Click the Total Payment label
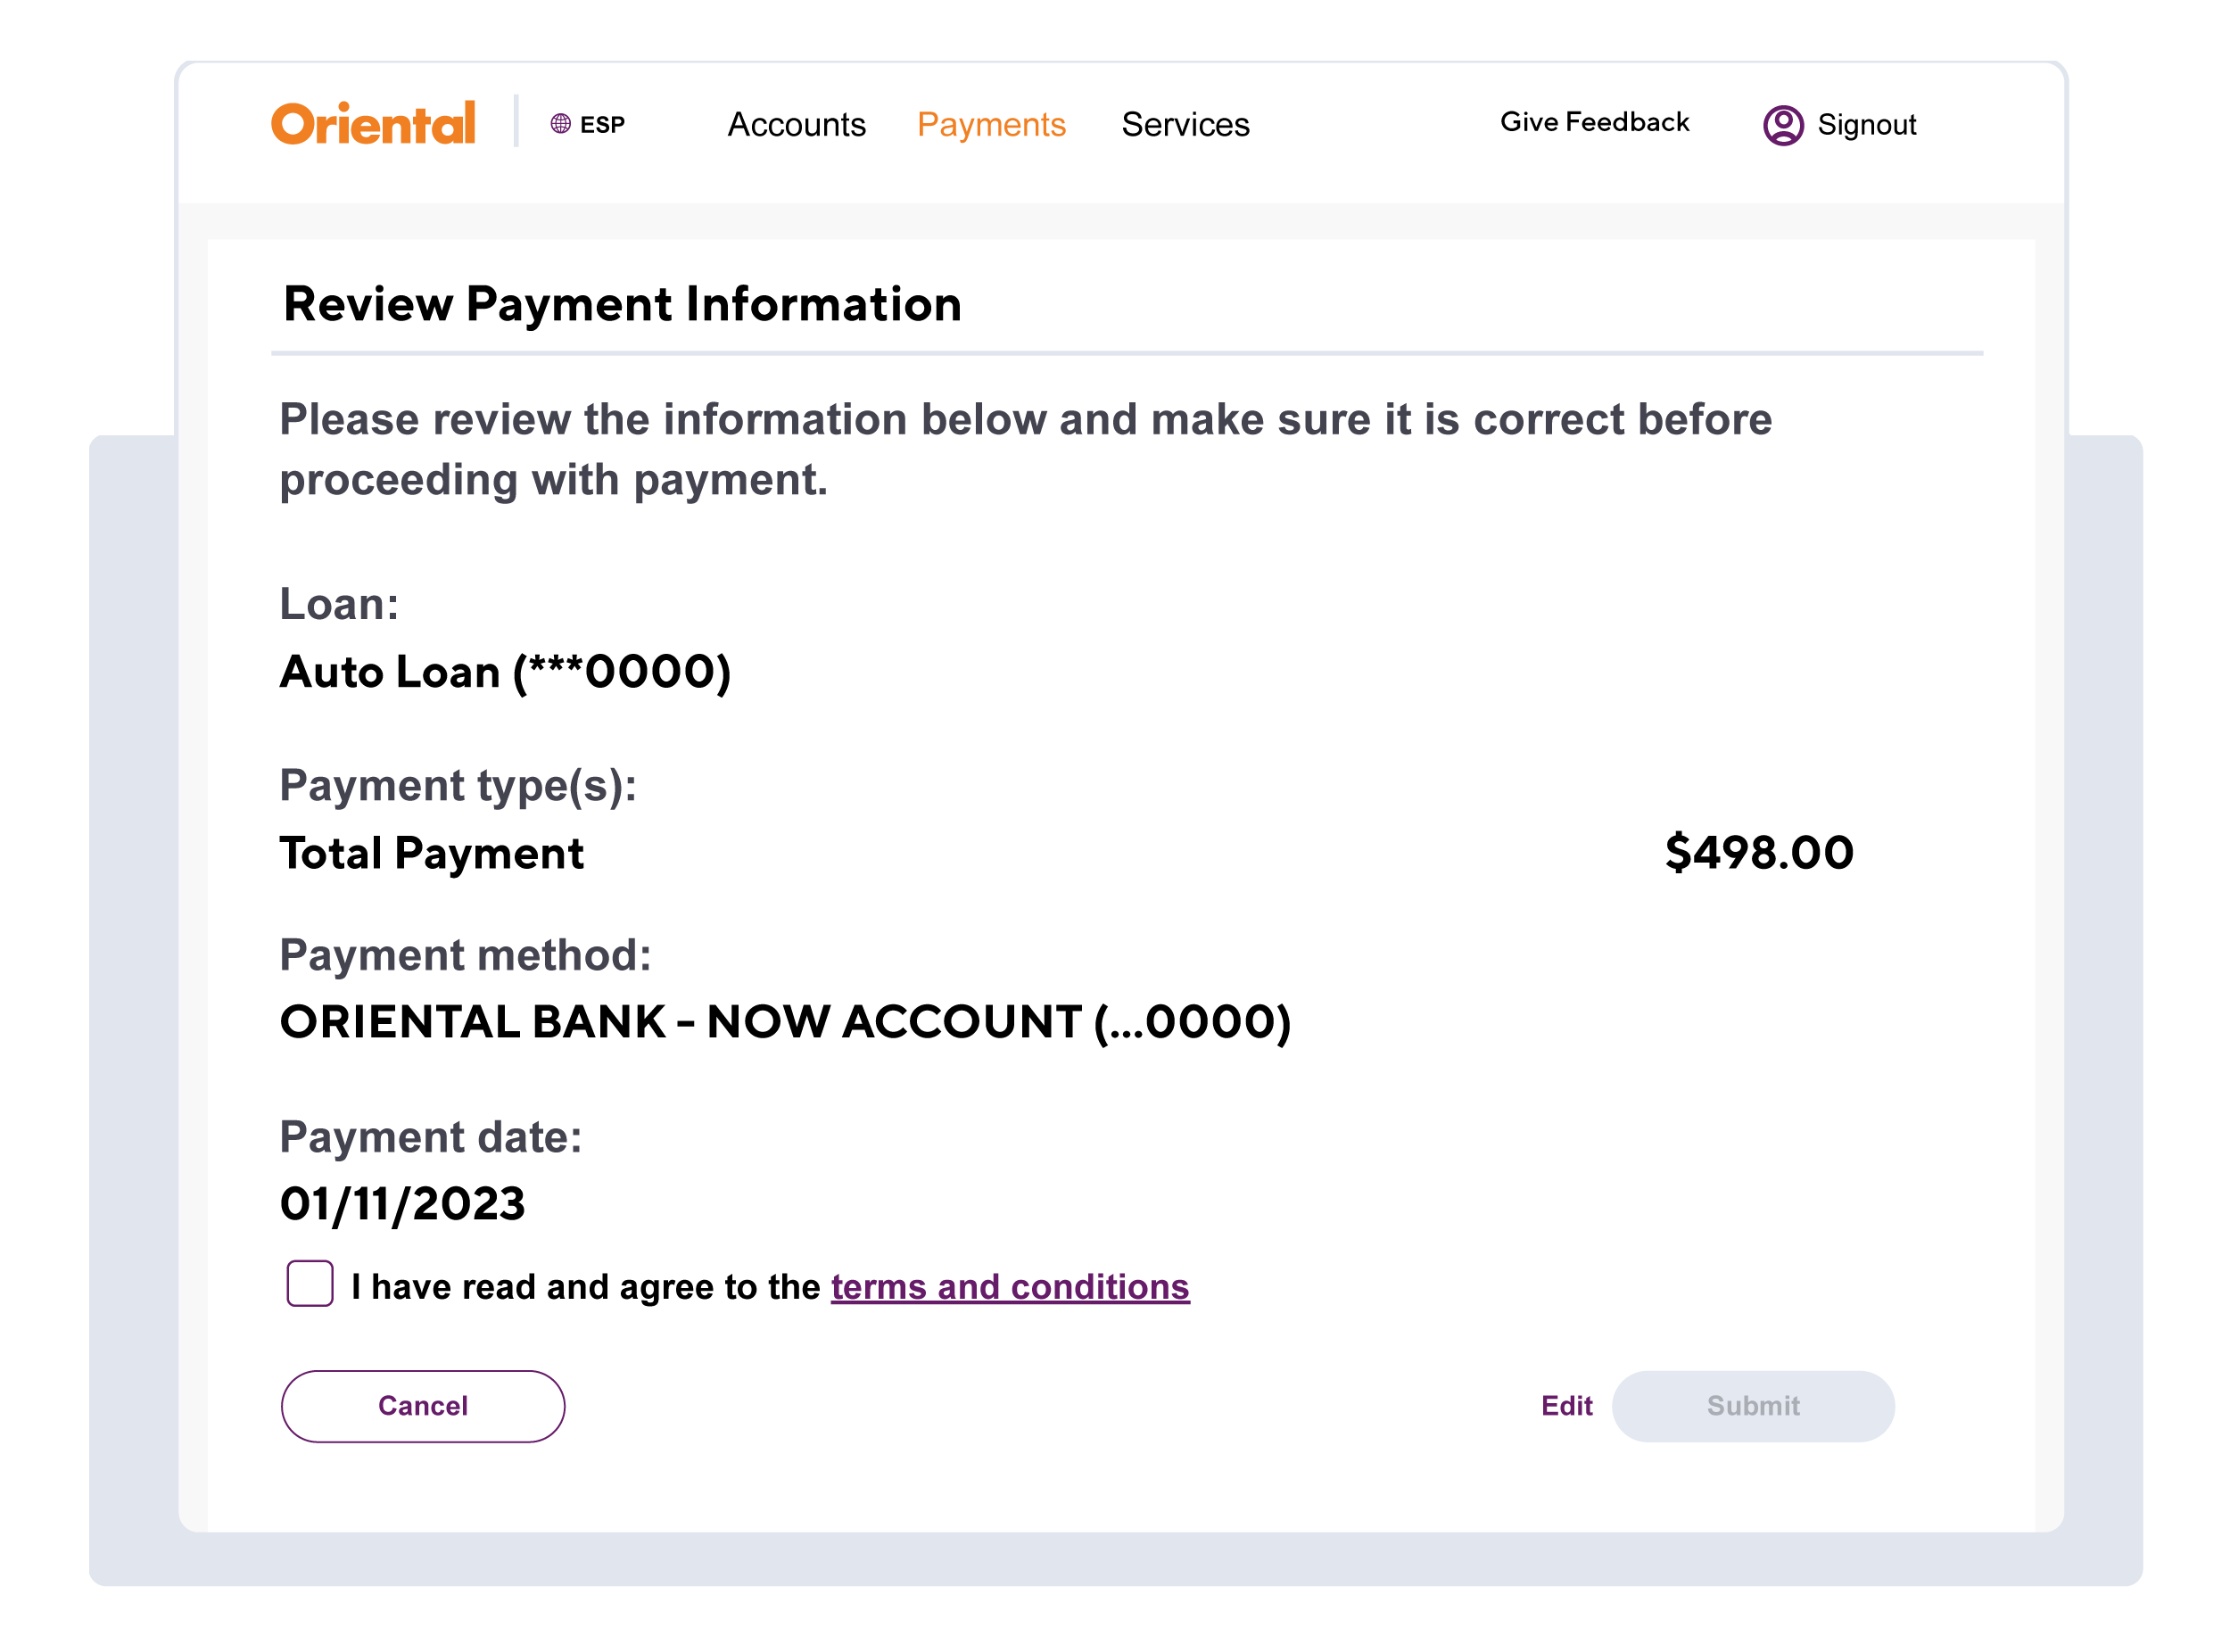Image resolution: width=2230 pixels, height=1652 pixels. 431,854
